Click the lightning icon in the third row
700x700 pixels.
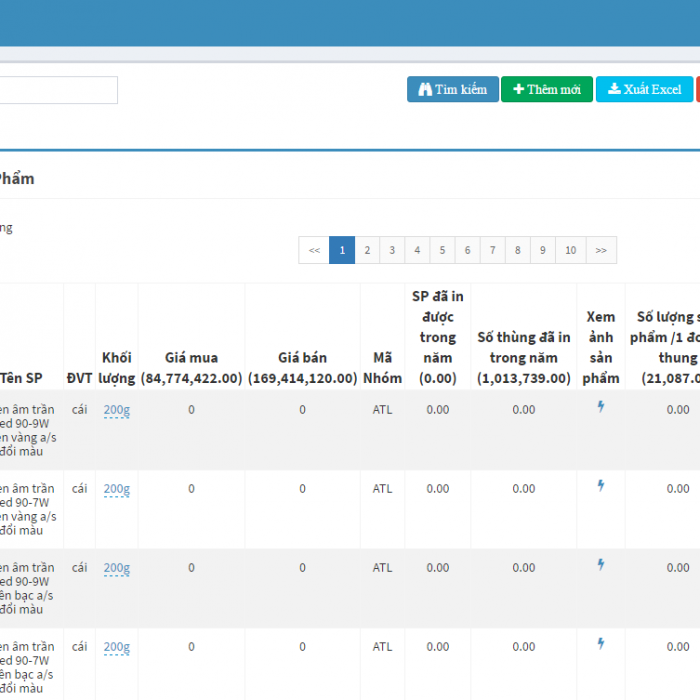pyautogui.click(x=601, y=565)
